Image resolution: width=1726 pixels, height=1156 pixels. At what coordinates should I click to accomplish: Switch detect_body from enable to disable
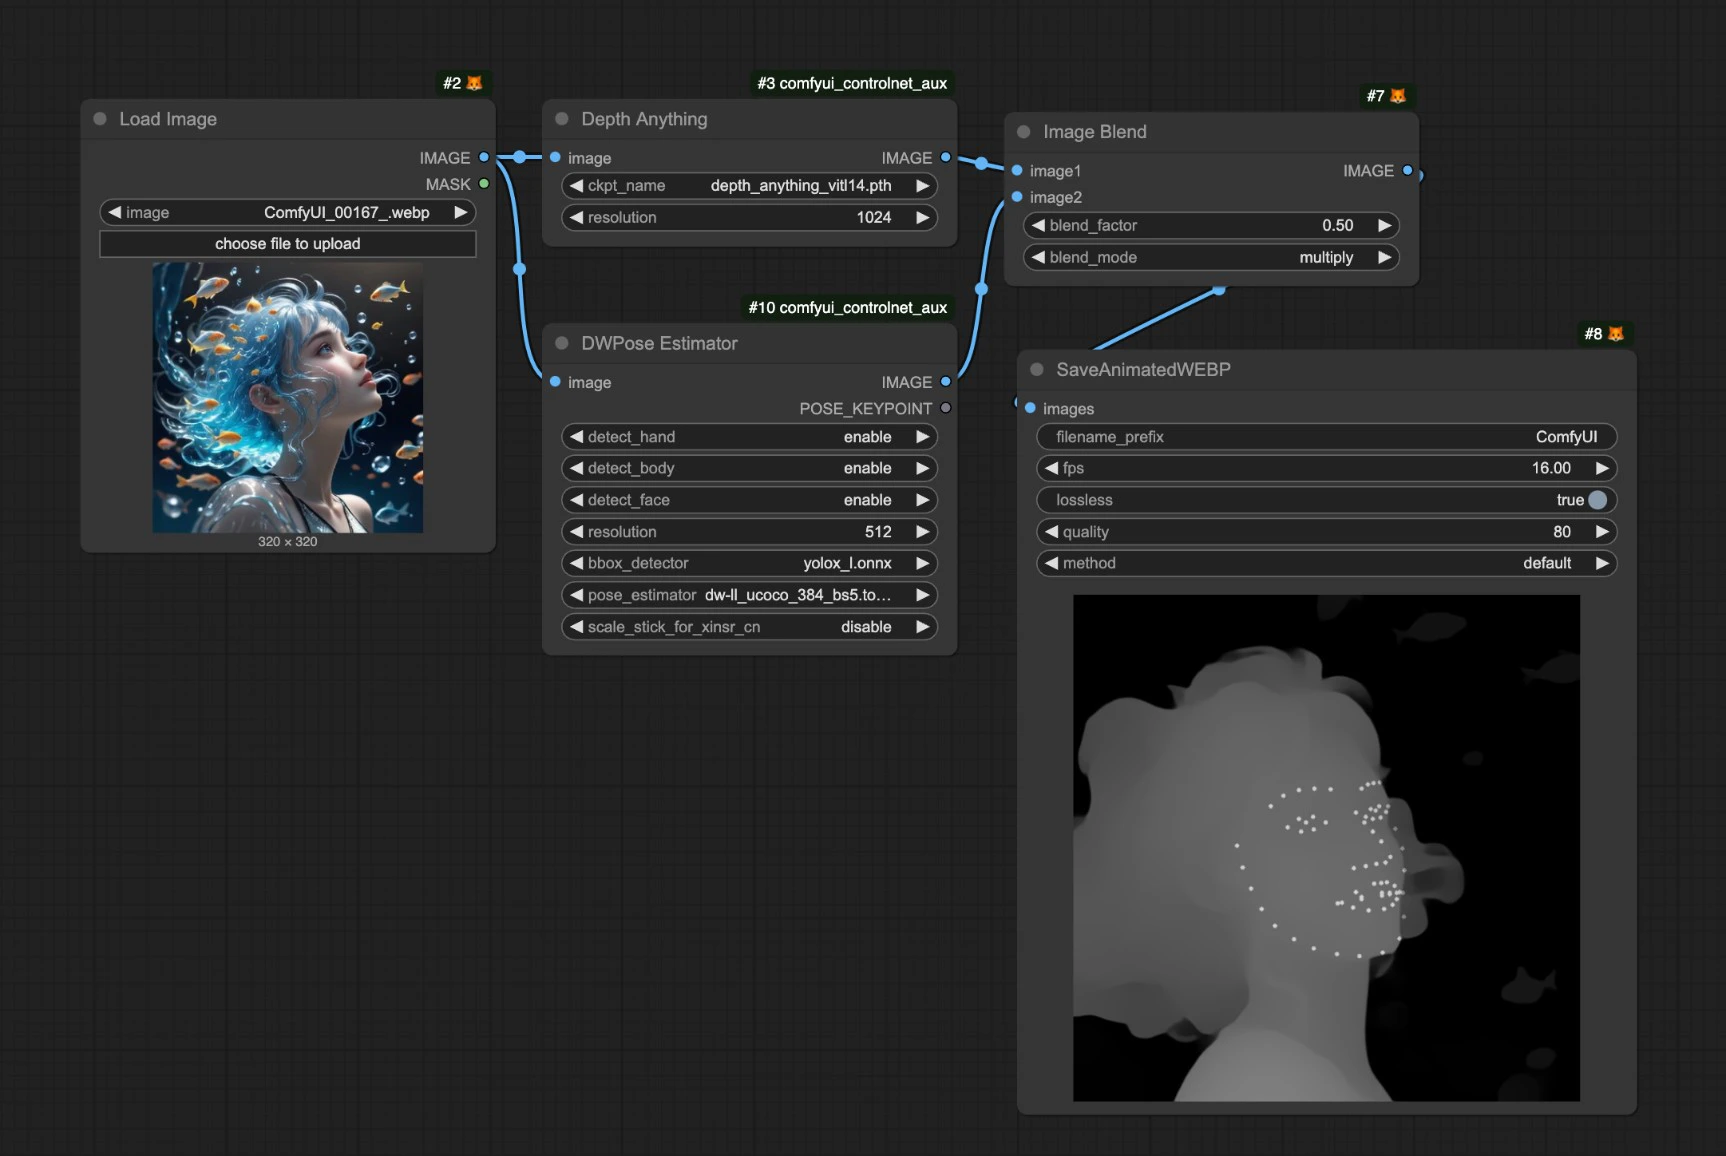(x=748, y=468)
